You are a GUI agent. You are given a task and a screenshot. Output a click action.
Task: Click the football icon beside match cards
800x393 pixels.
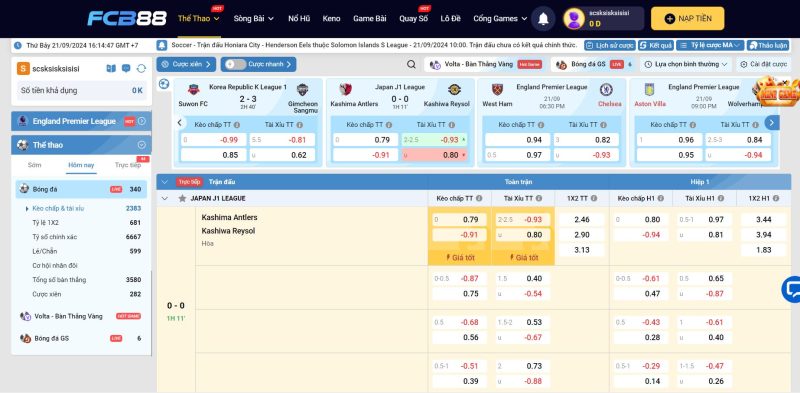point(164,83)
